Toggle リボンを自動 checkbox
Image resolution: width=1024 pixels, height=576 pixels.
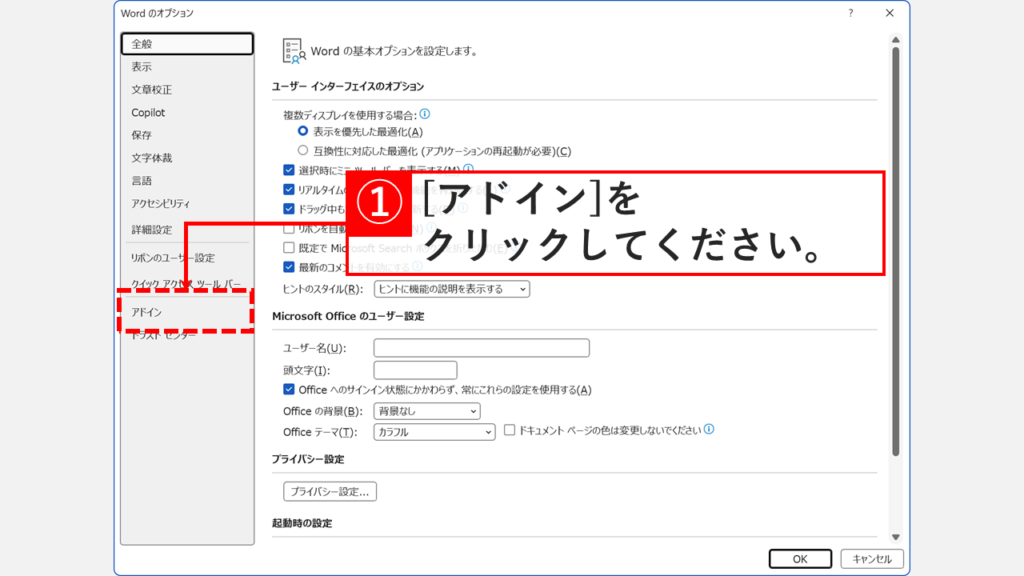(x=289, y=229)
